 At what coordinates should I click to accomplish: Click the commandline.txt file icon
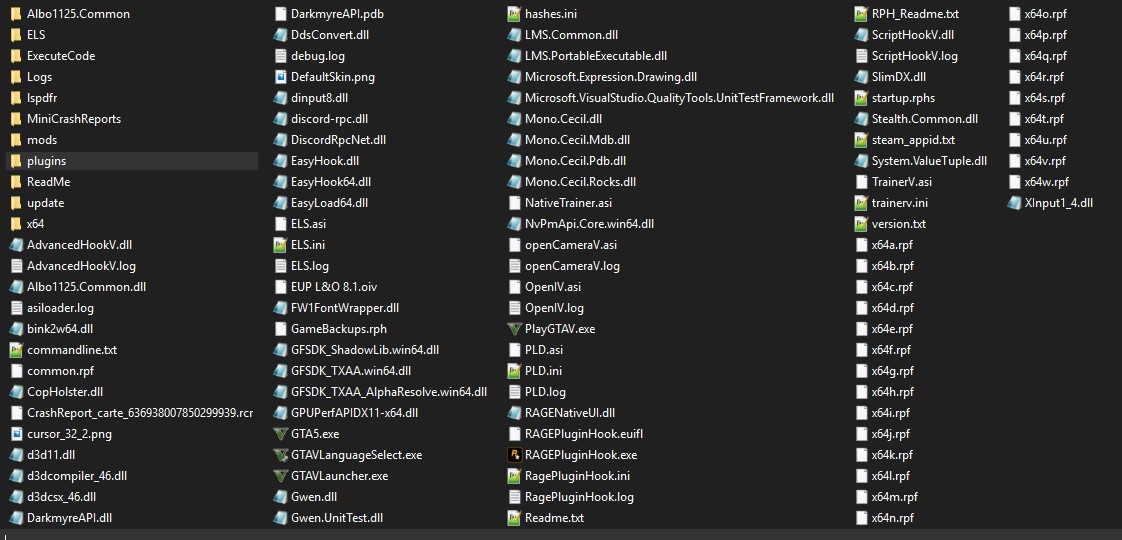(x=16, y=350)
